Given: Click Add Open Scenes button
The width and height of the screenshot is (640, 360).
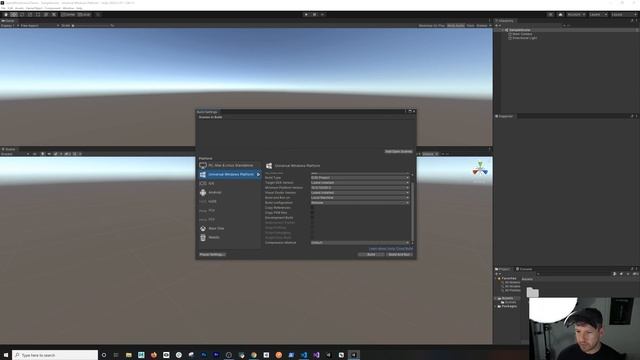Looking at the screenshot, I should [398, 151].
